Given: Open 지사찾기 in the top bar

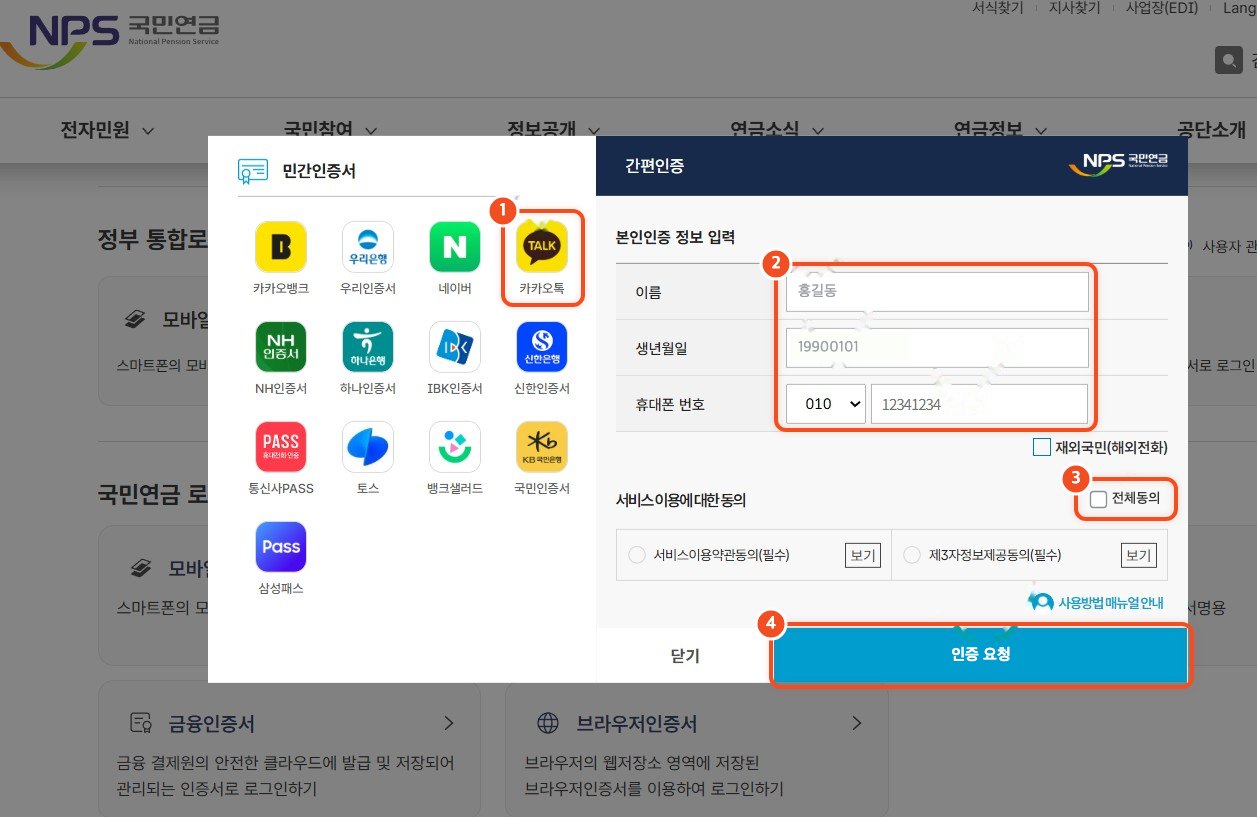Looking at the screenshot, I should (x=1074, y=8).
